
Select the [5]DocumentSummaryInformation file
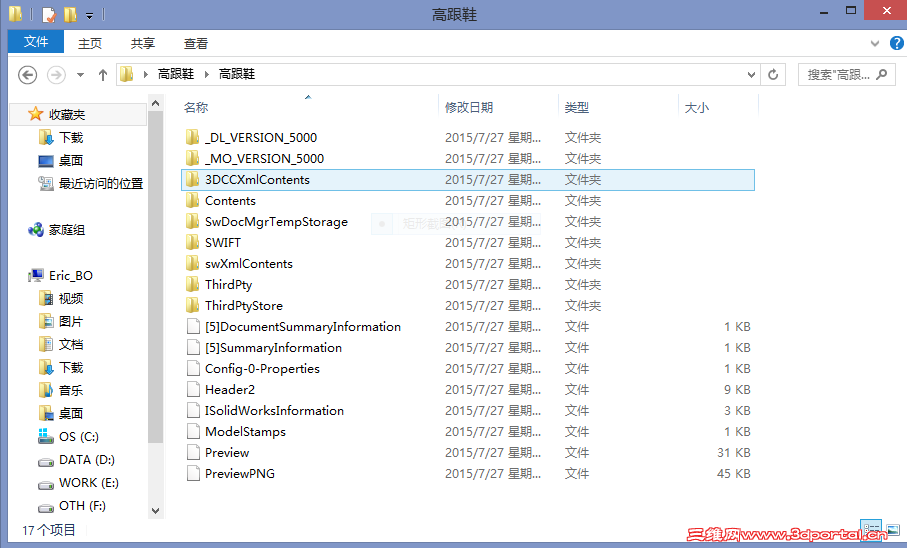coord(467,327)
